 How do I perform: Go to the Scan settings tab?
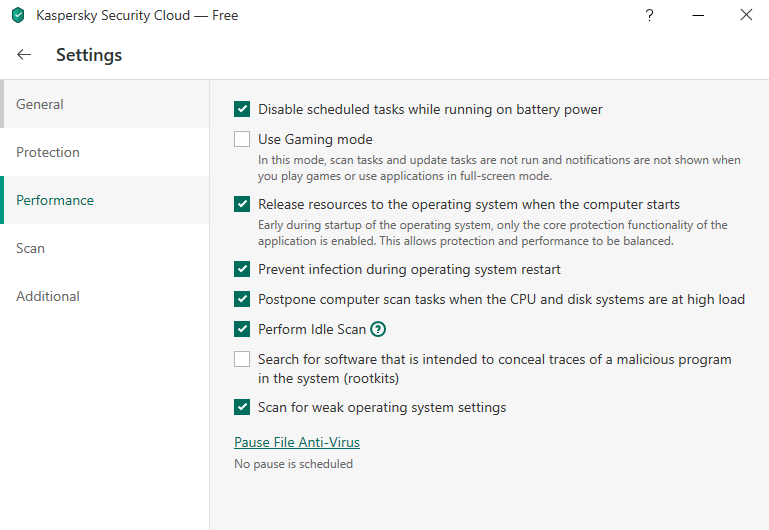click(30, 248)
